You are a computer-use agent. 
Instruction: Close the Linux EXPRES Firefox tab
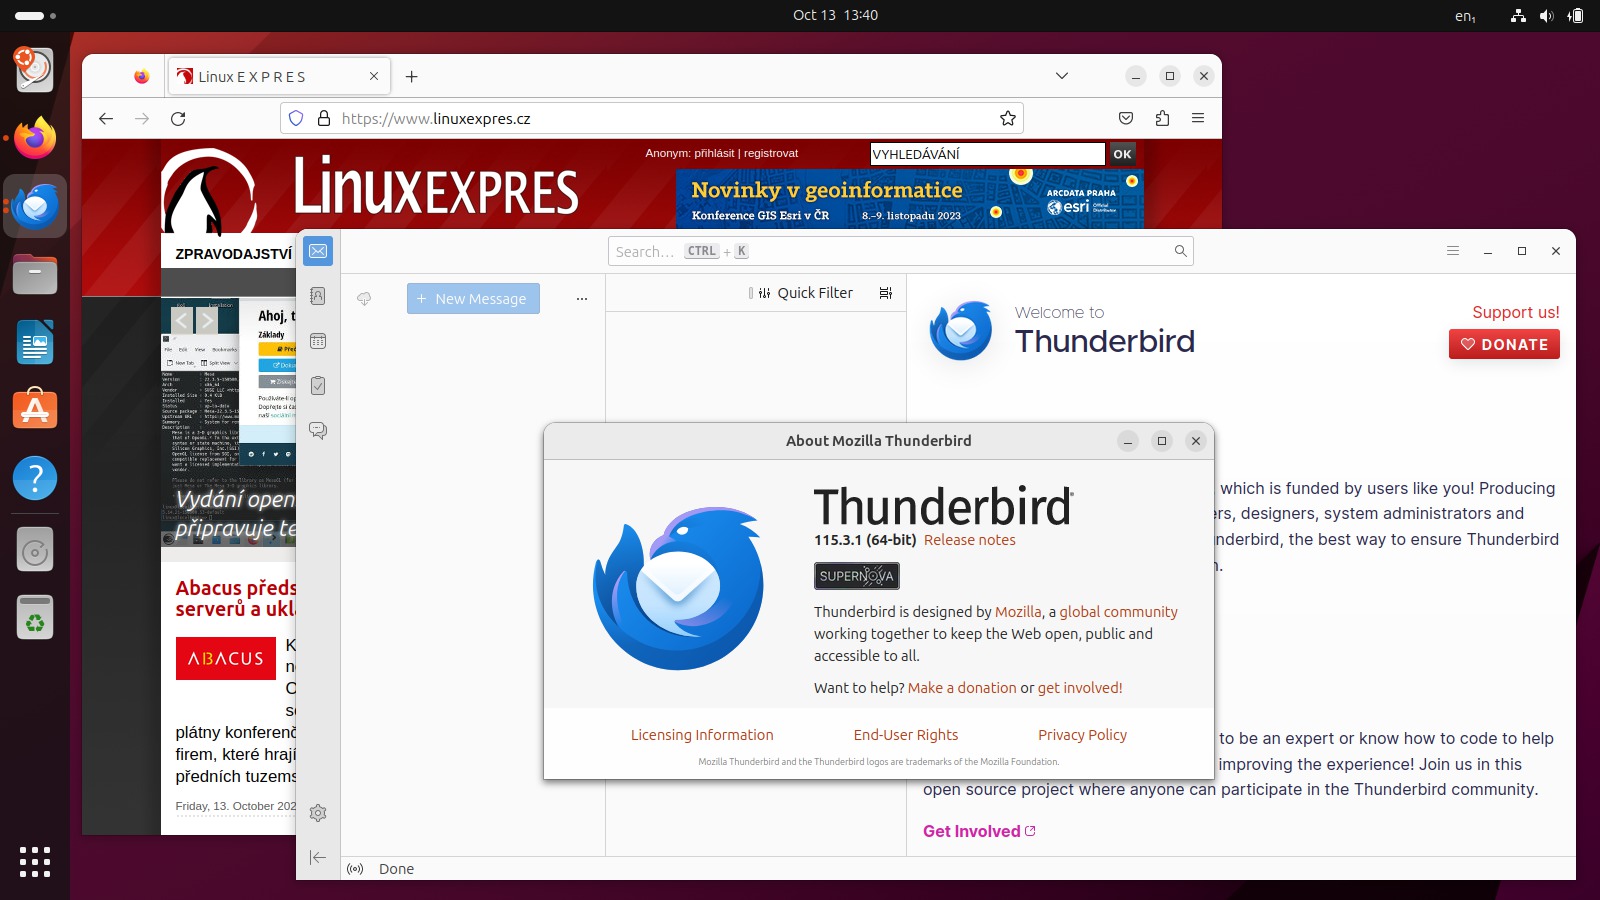pos(374,76)
